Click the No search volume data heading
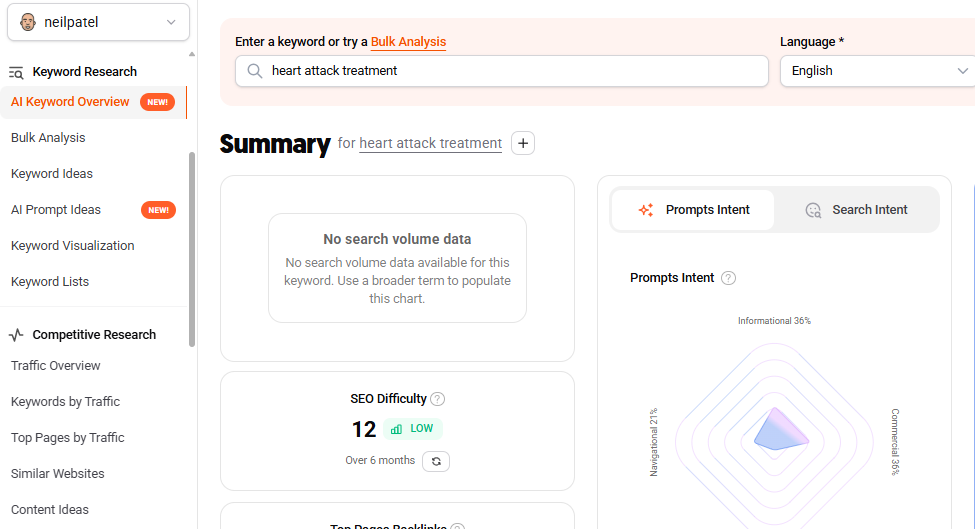Image resolution: width=975 pixels, height=529 pixels. pyautogui.click(x=397, y=239)
